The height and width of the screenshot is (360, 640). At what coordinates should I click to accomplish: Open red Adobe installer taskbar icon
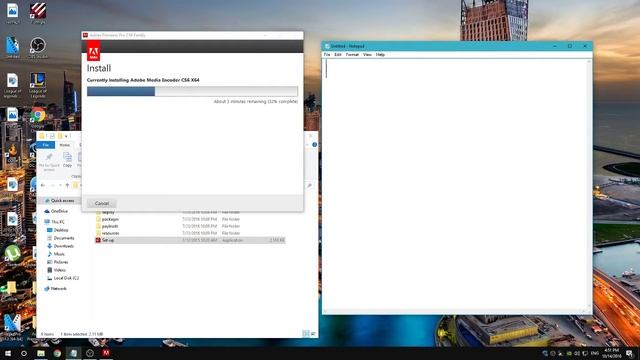[106, 353]
